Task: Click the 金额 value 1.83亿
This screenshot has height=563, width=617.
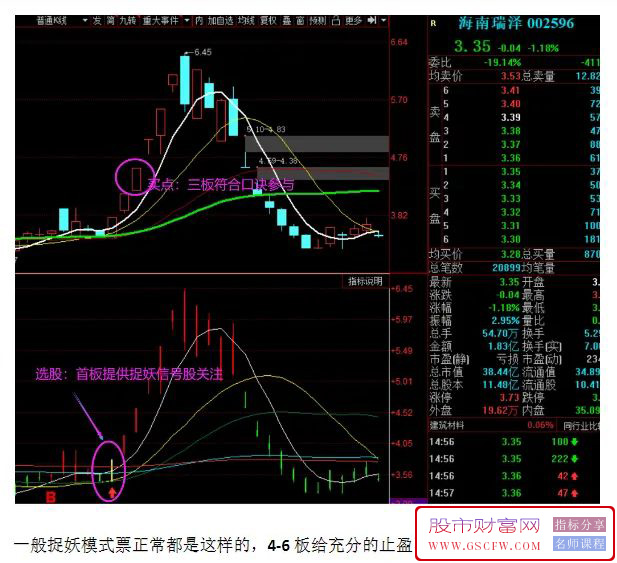Action: pyautogui.click(x=503, y=346)
